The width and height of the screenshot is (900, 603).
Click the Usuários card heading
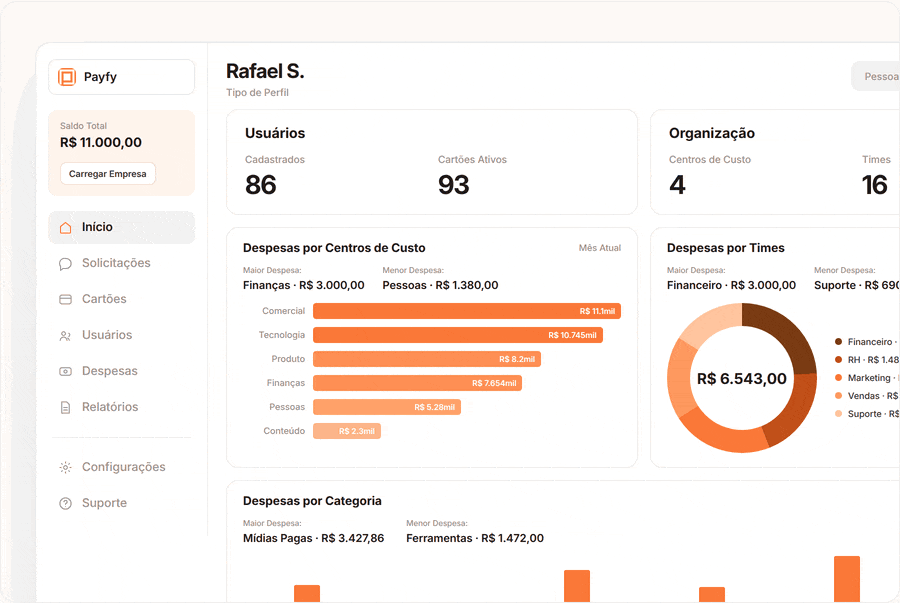point(275,133)
